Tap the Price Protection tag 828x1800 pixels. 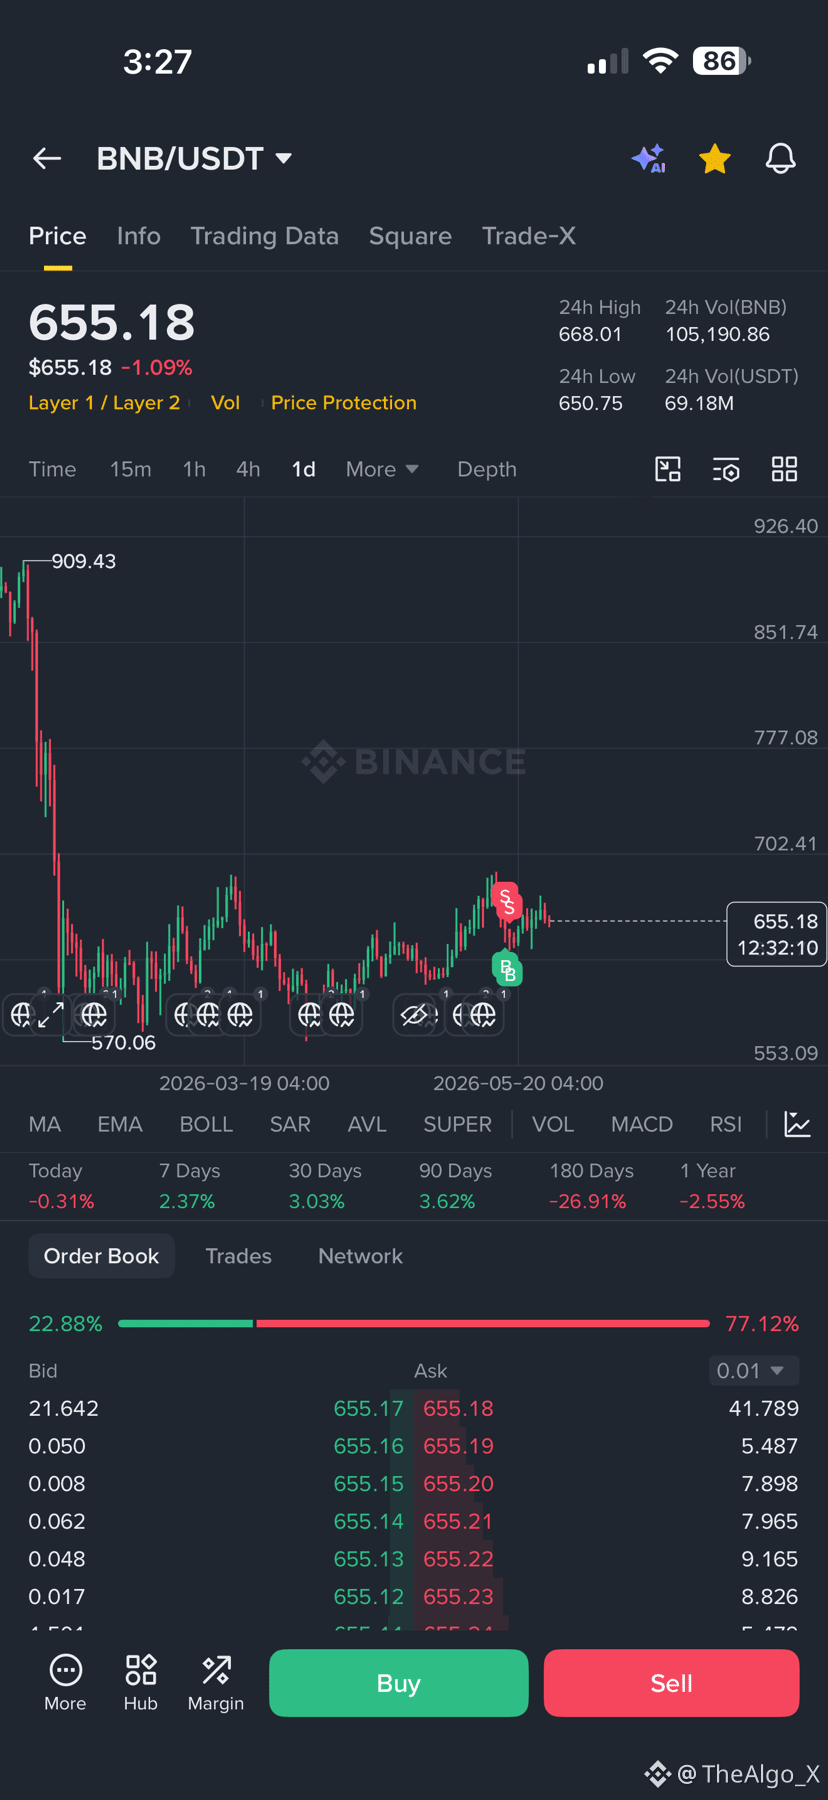tap(344, 403)
